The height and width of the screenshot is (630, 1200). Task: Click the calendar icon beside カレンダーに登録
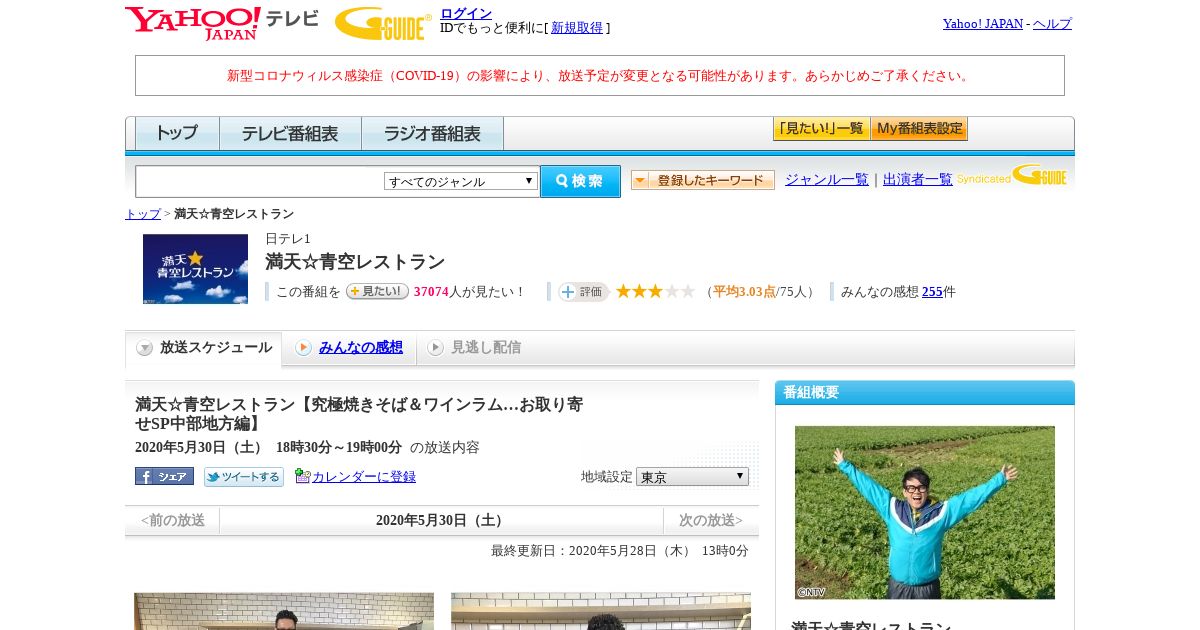(303, 476)
